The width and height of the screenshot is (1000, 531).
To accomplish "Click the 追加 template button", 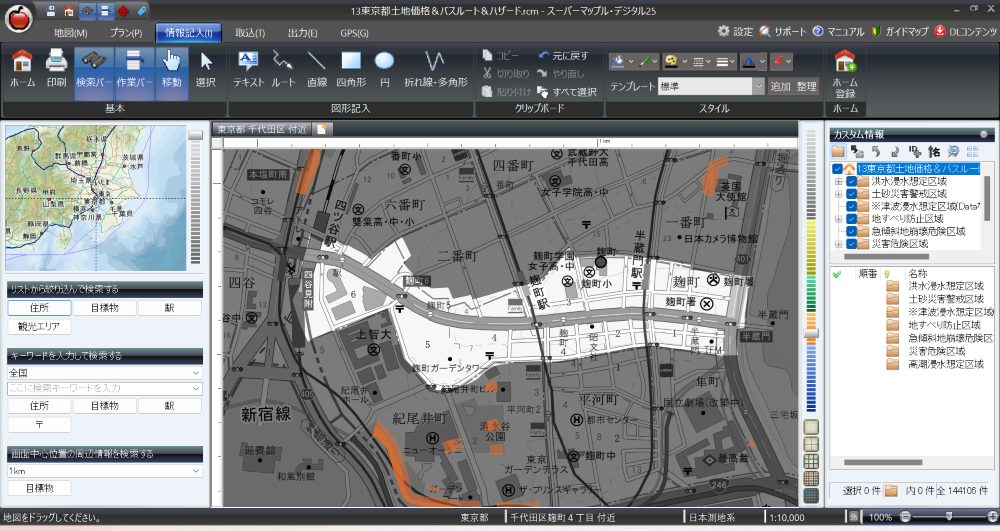I will 780,87.
